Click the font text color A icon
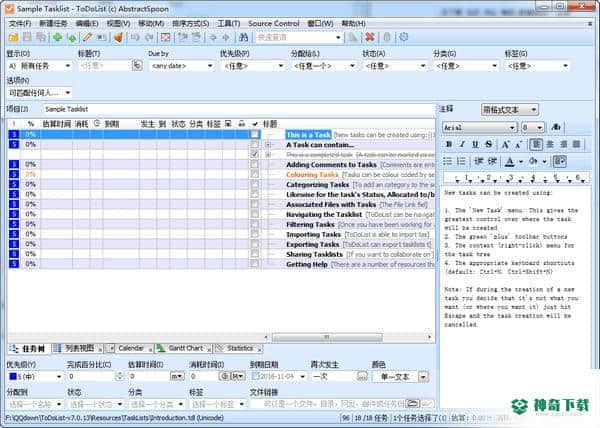The height and width of the screenshot is (428, 600). (x=509, y=161)
